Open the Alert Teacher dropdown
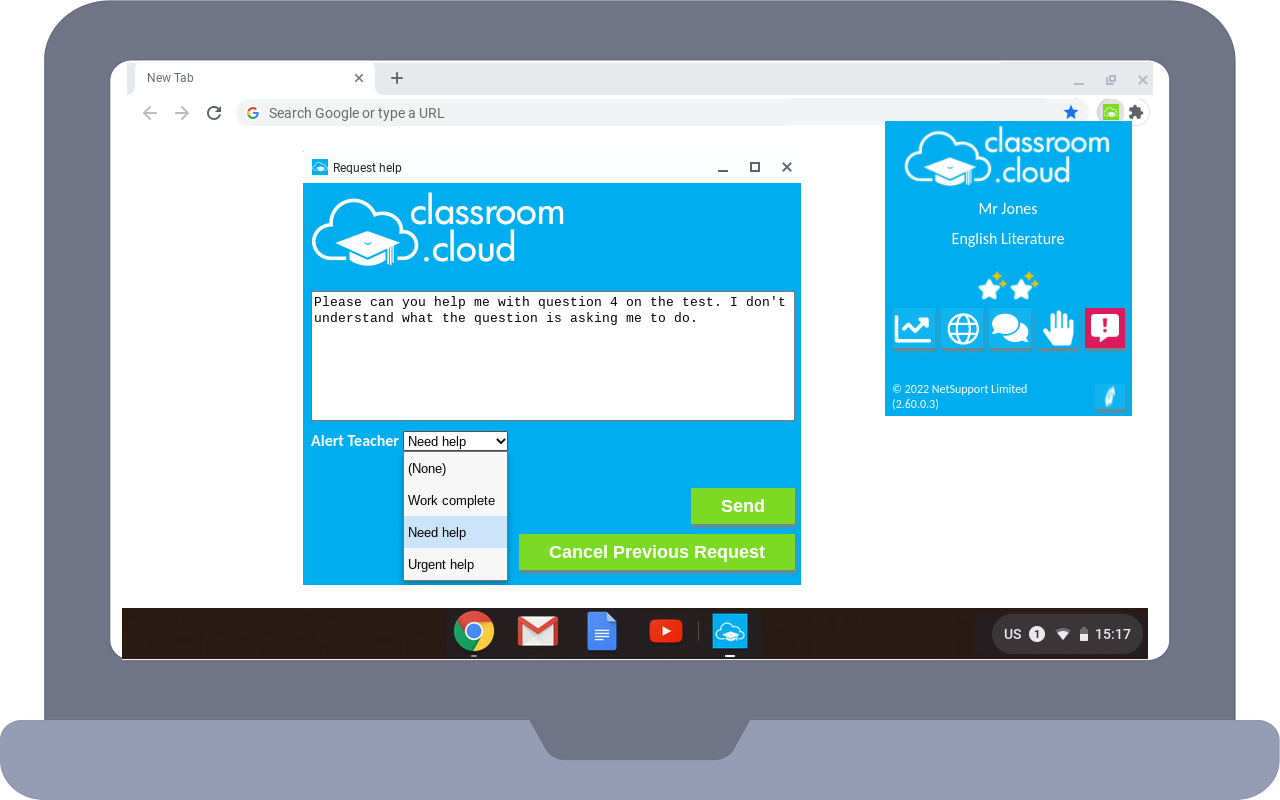This screenshot has width=1280, height=800. (x=455, y=441)
